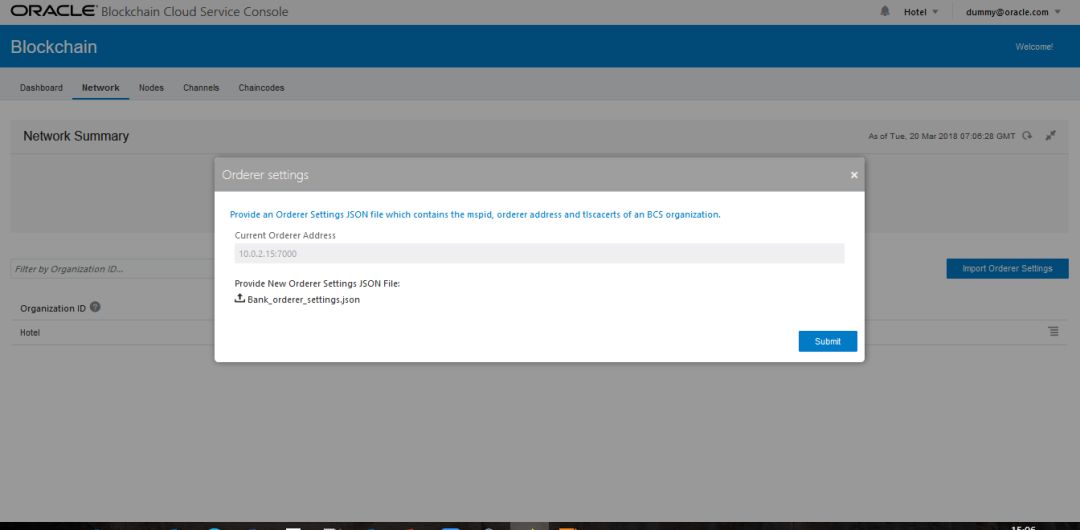View the Chaincodes tab
The height and width of the screenshot is (530, 1080).
click(x=261, y=88)
